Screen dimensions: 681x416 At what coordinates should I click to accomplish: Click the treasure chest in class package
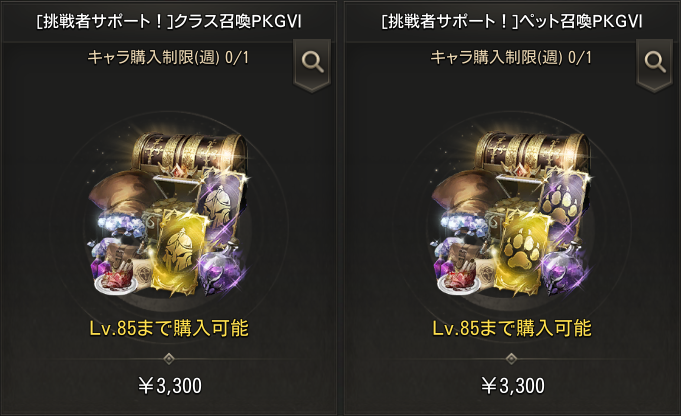(x=189, y=155)
